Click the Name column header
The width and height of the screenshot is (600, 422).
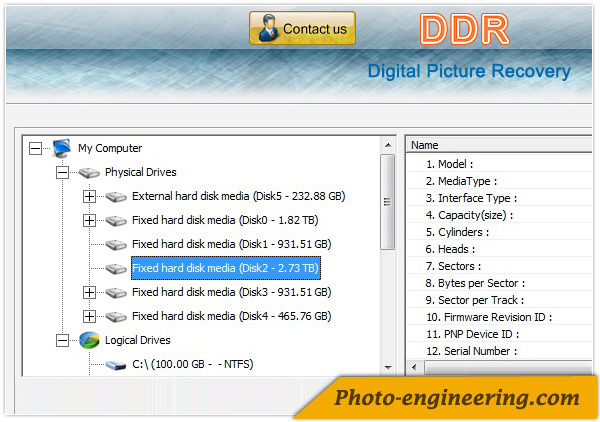[499, 145]
